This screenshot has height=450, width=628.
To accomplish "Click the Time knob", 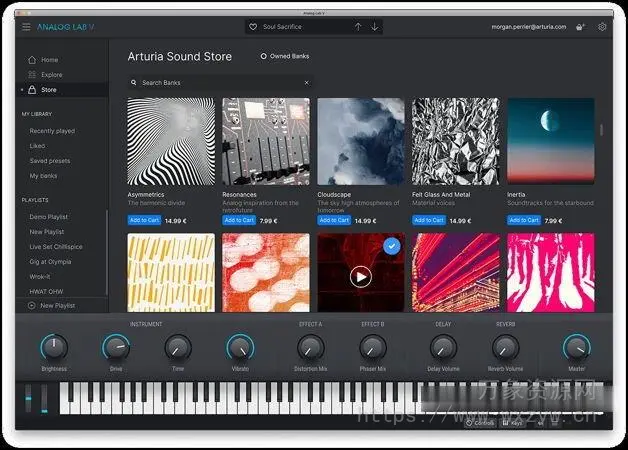I will tap(178, 347).
